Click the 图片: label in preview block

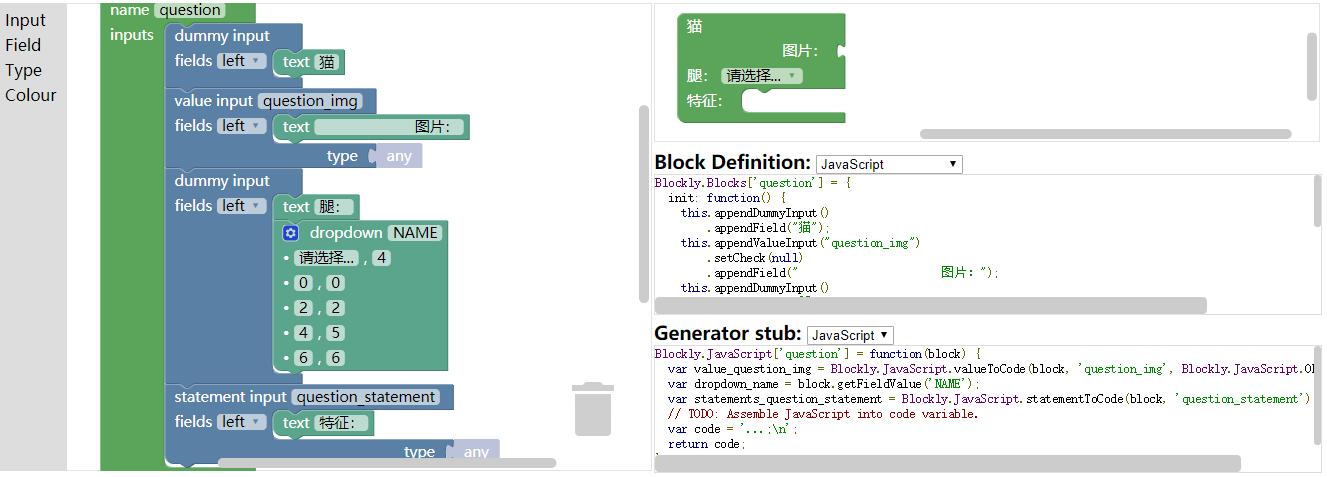[800, 51]
